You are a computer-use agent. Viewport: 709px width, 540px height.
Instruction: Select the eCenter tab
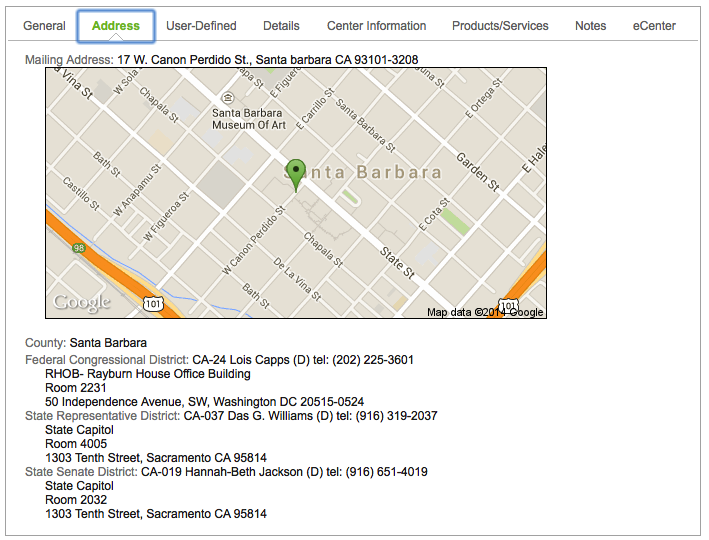pos(654,26)
